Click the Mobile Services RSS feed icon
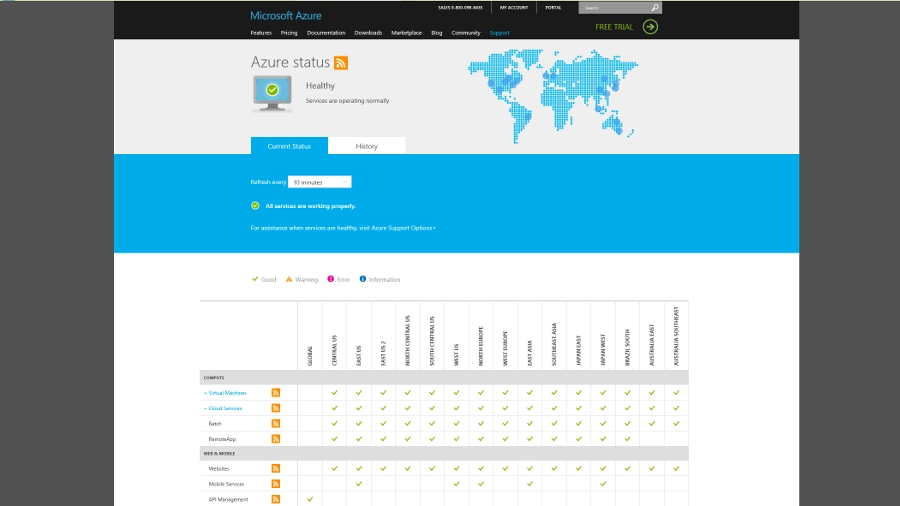Viewport: 900px width, 506px height. 276,484
